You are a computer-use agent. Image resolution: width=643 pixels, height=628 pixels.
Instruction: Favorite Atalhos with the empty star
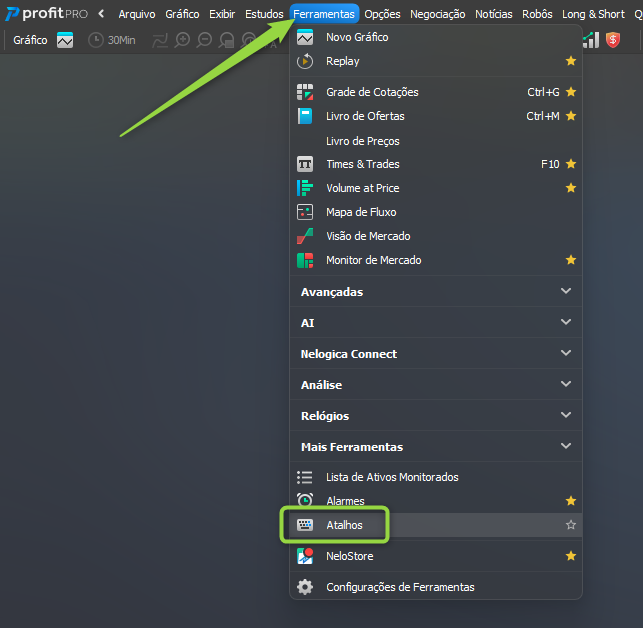point(570,525)
